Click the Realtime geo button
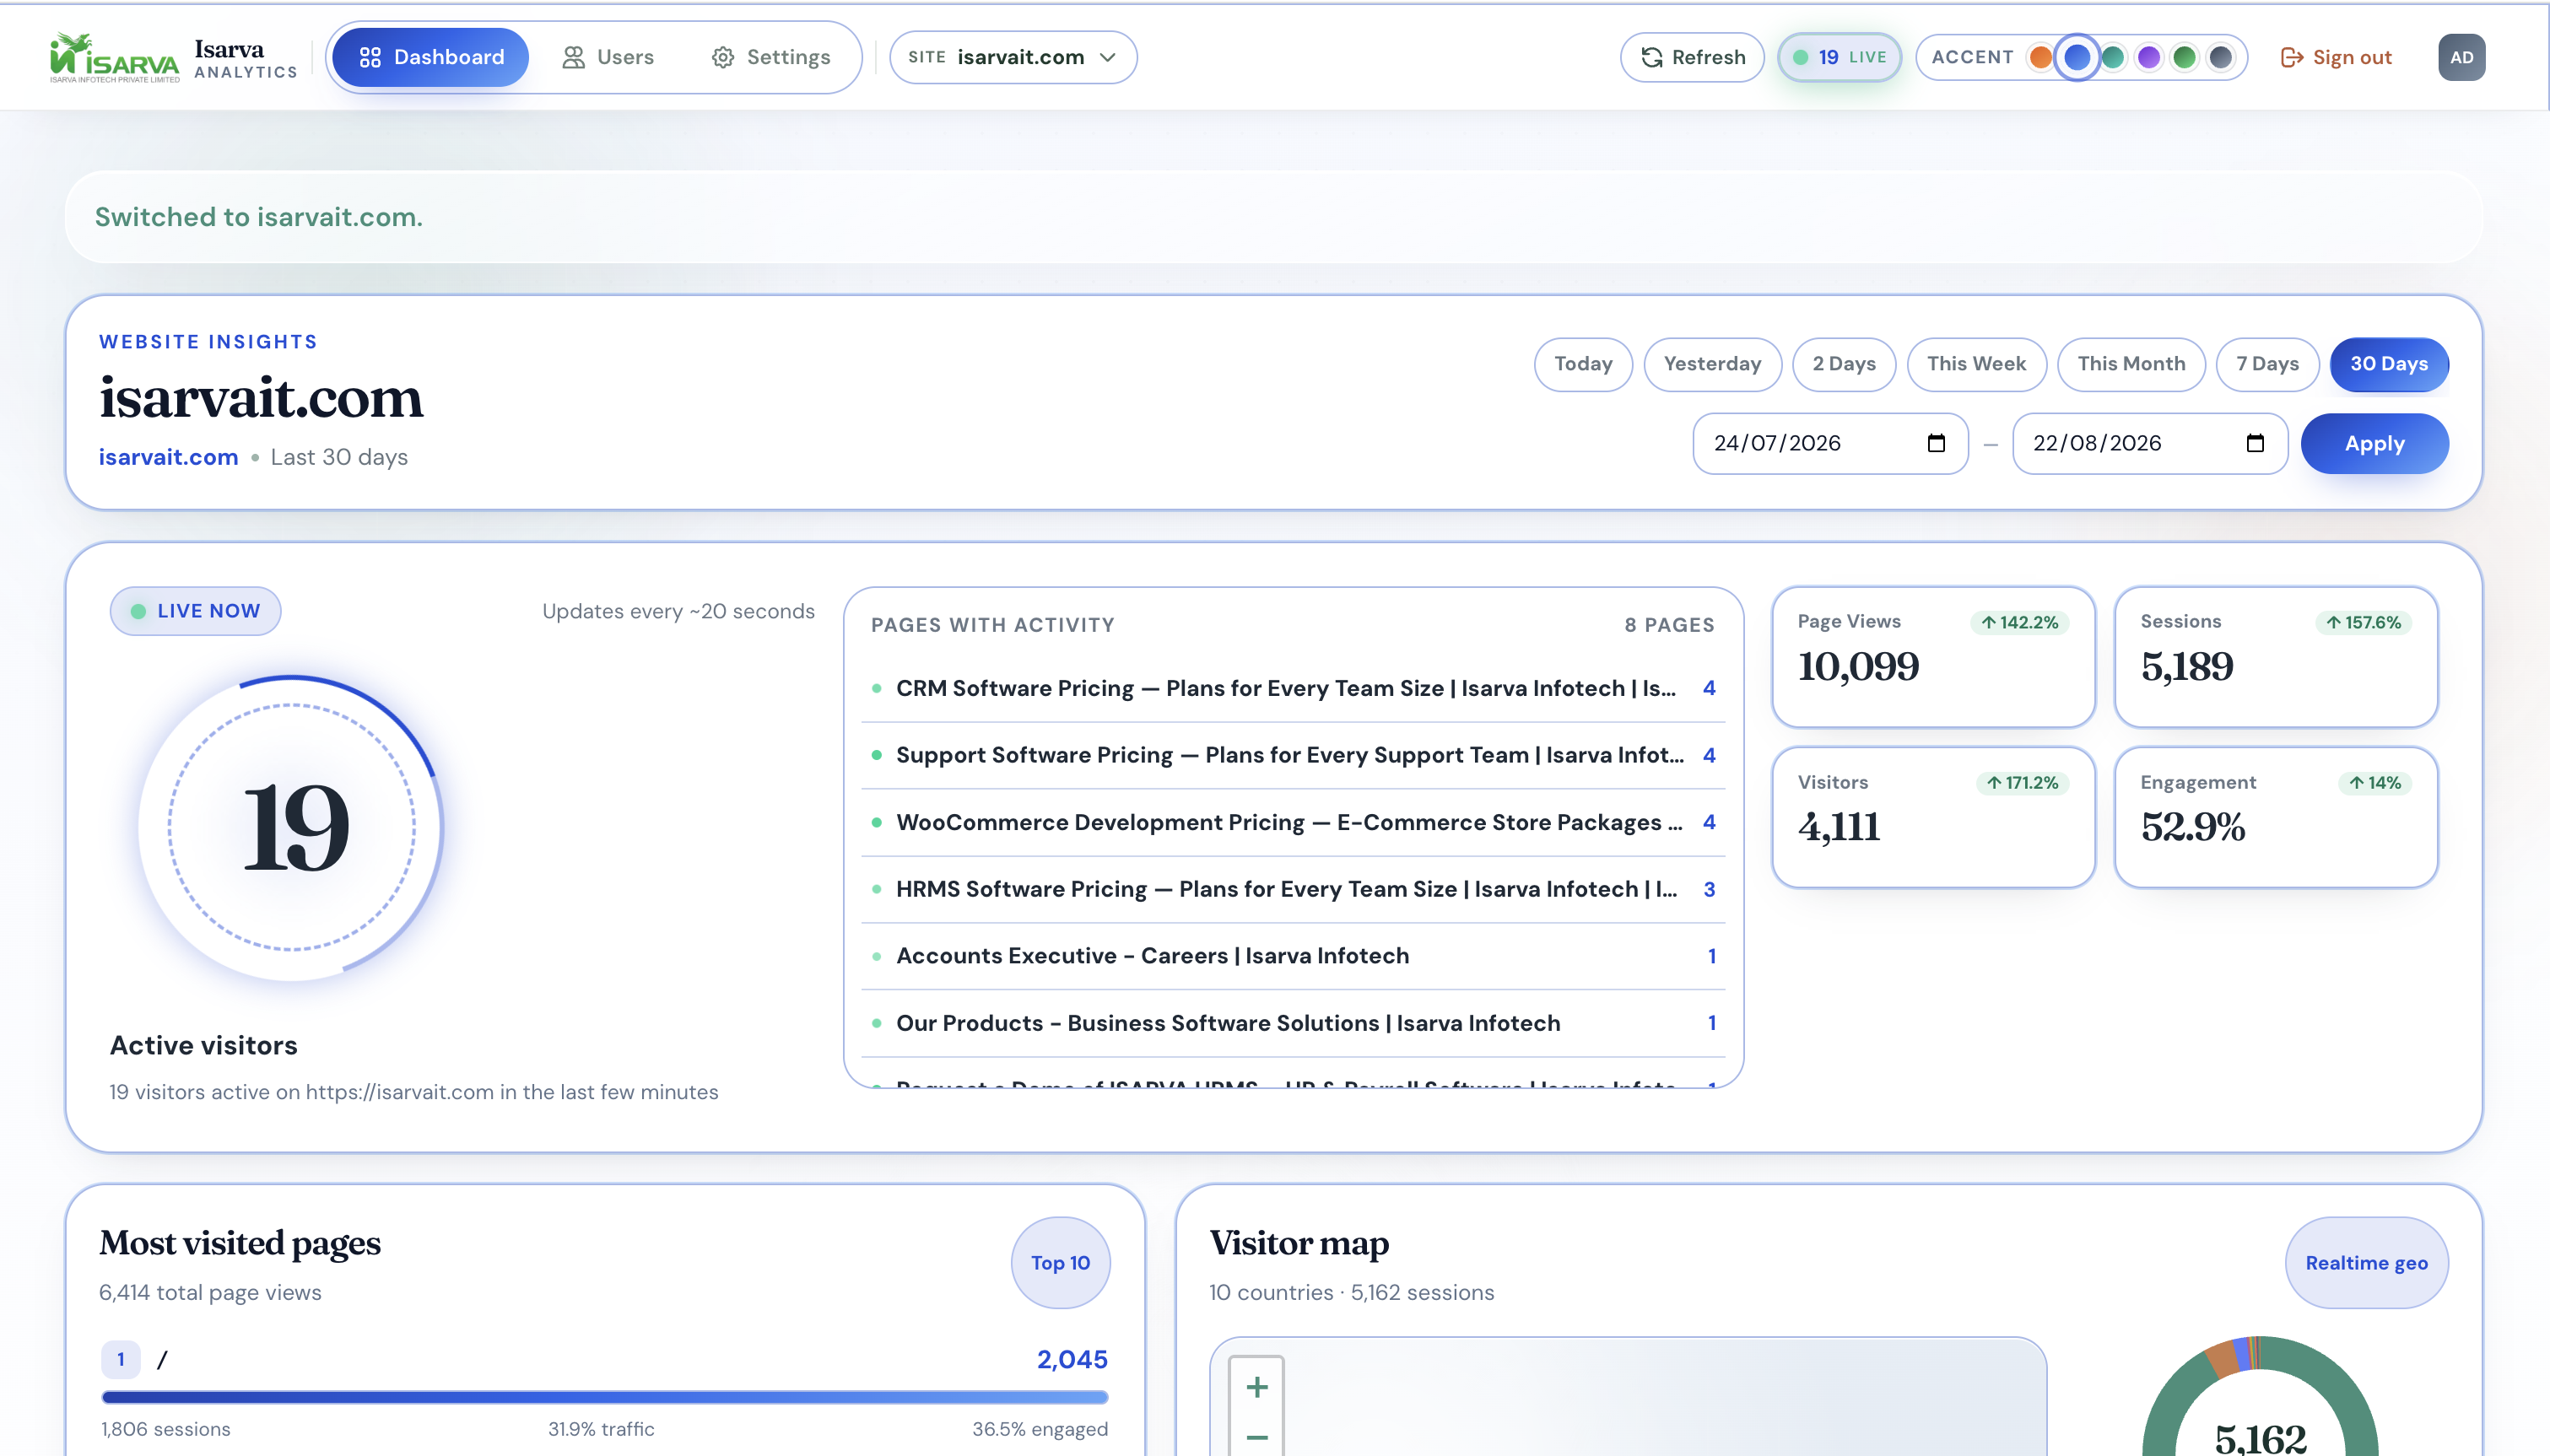 coord(2366,1263)
